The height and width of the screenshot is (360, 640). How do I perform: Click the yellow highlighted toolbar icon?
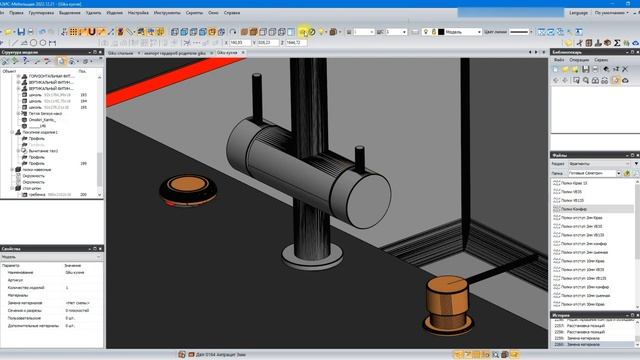point(303,32)
